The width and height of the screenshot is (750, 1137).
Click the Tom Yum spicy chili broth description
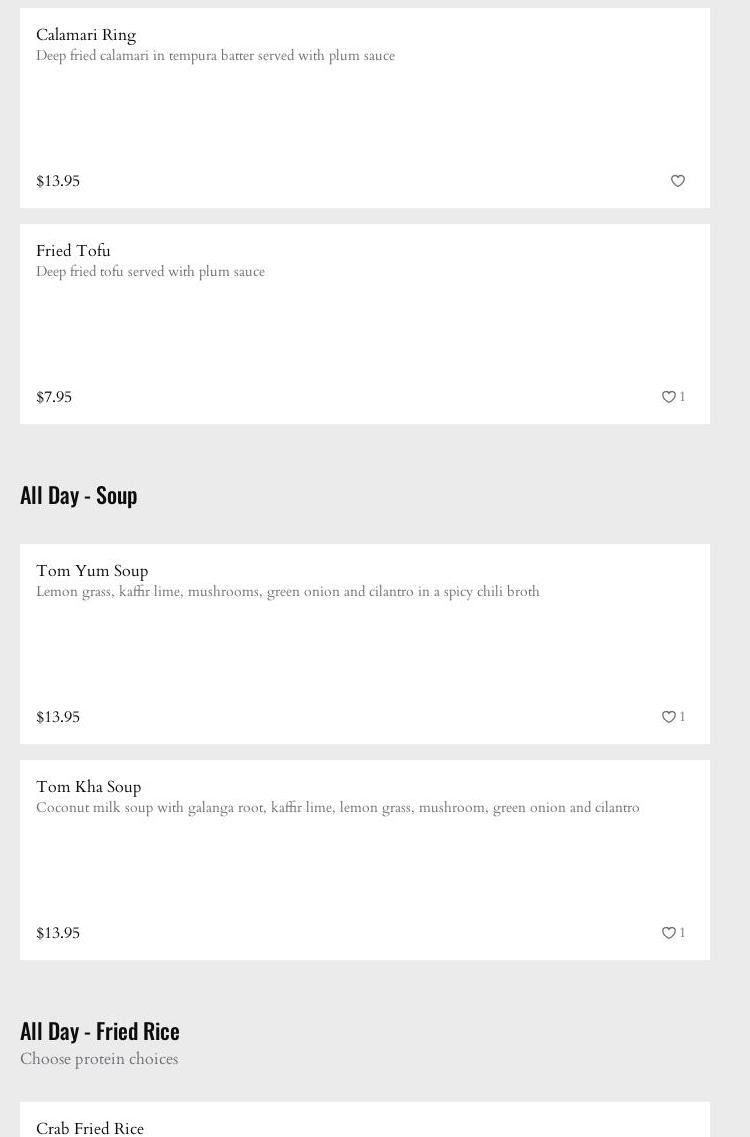(x=288, y=592)
